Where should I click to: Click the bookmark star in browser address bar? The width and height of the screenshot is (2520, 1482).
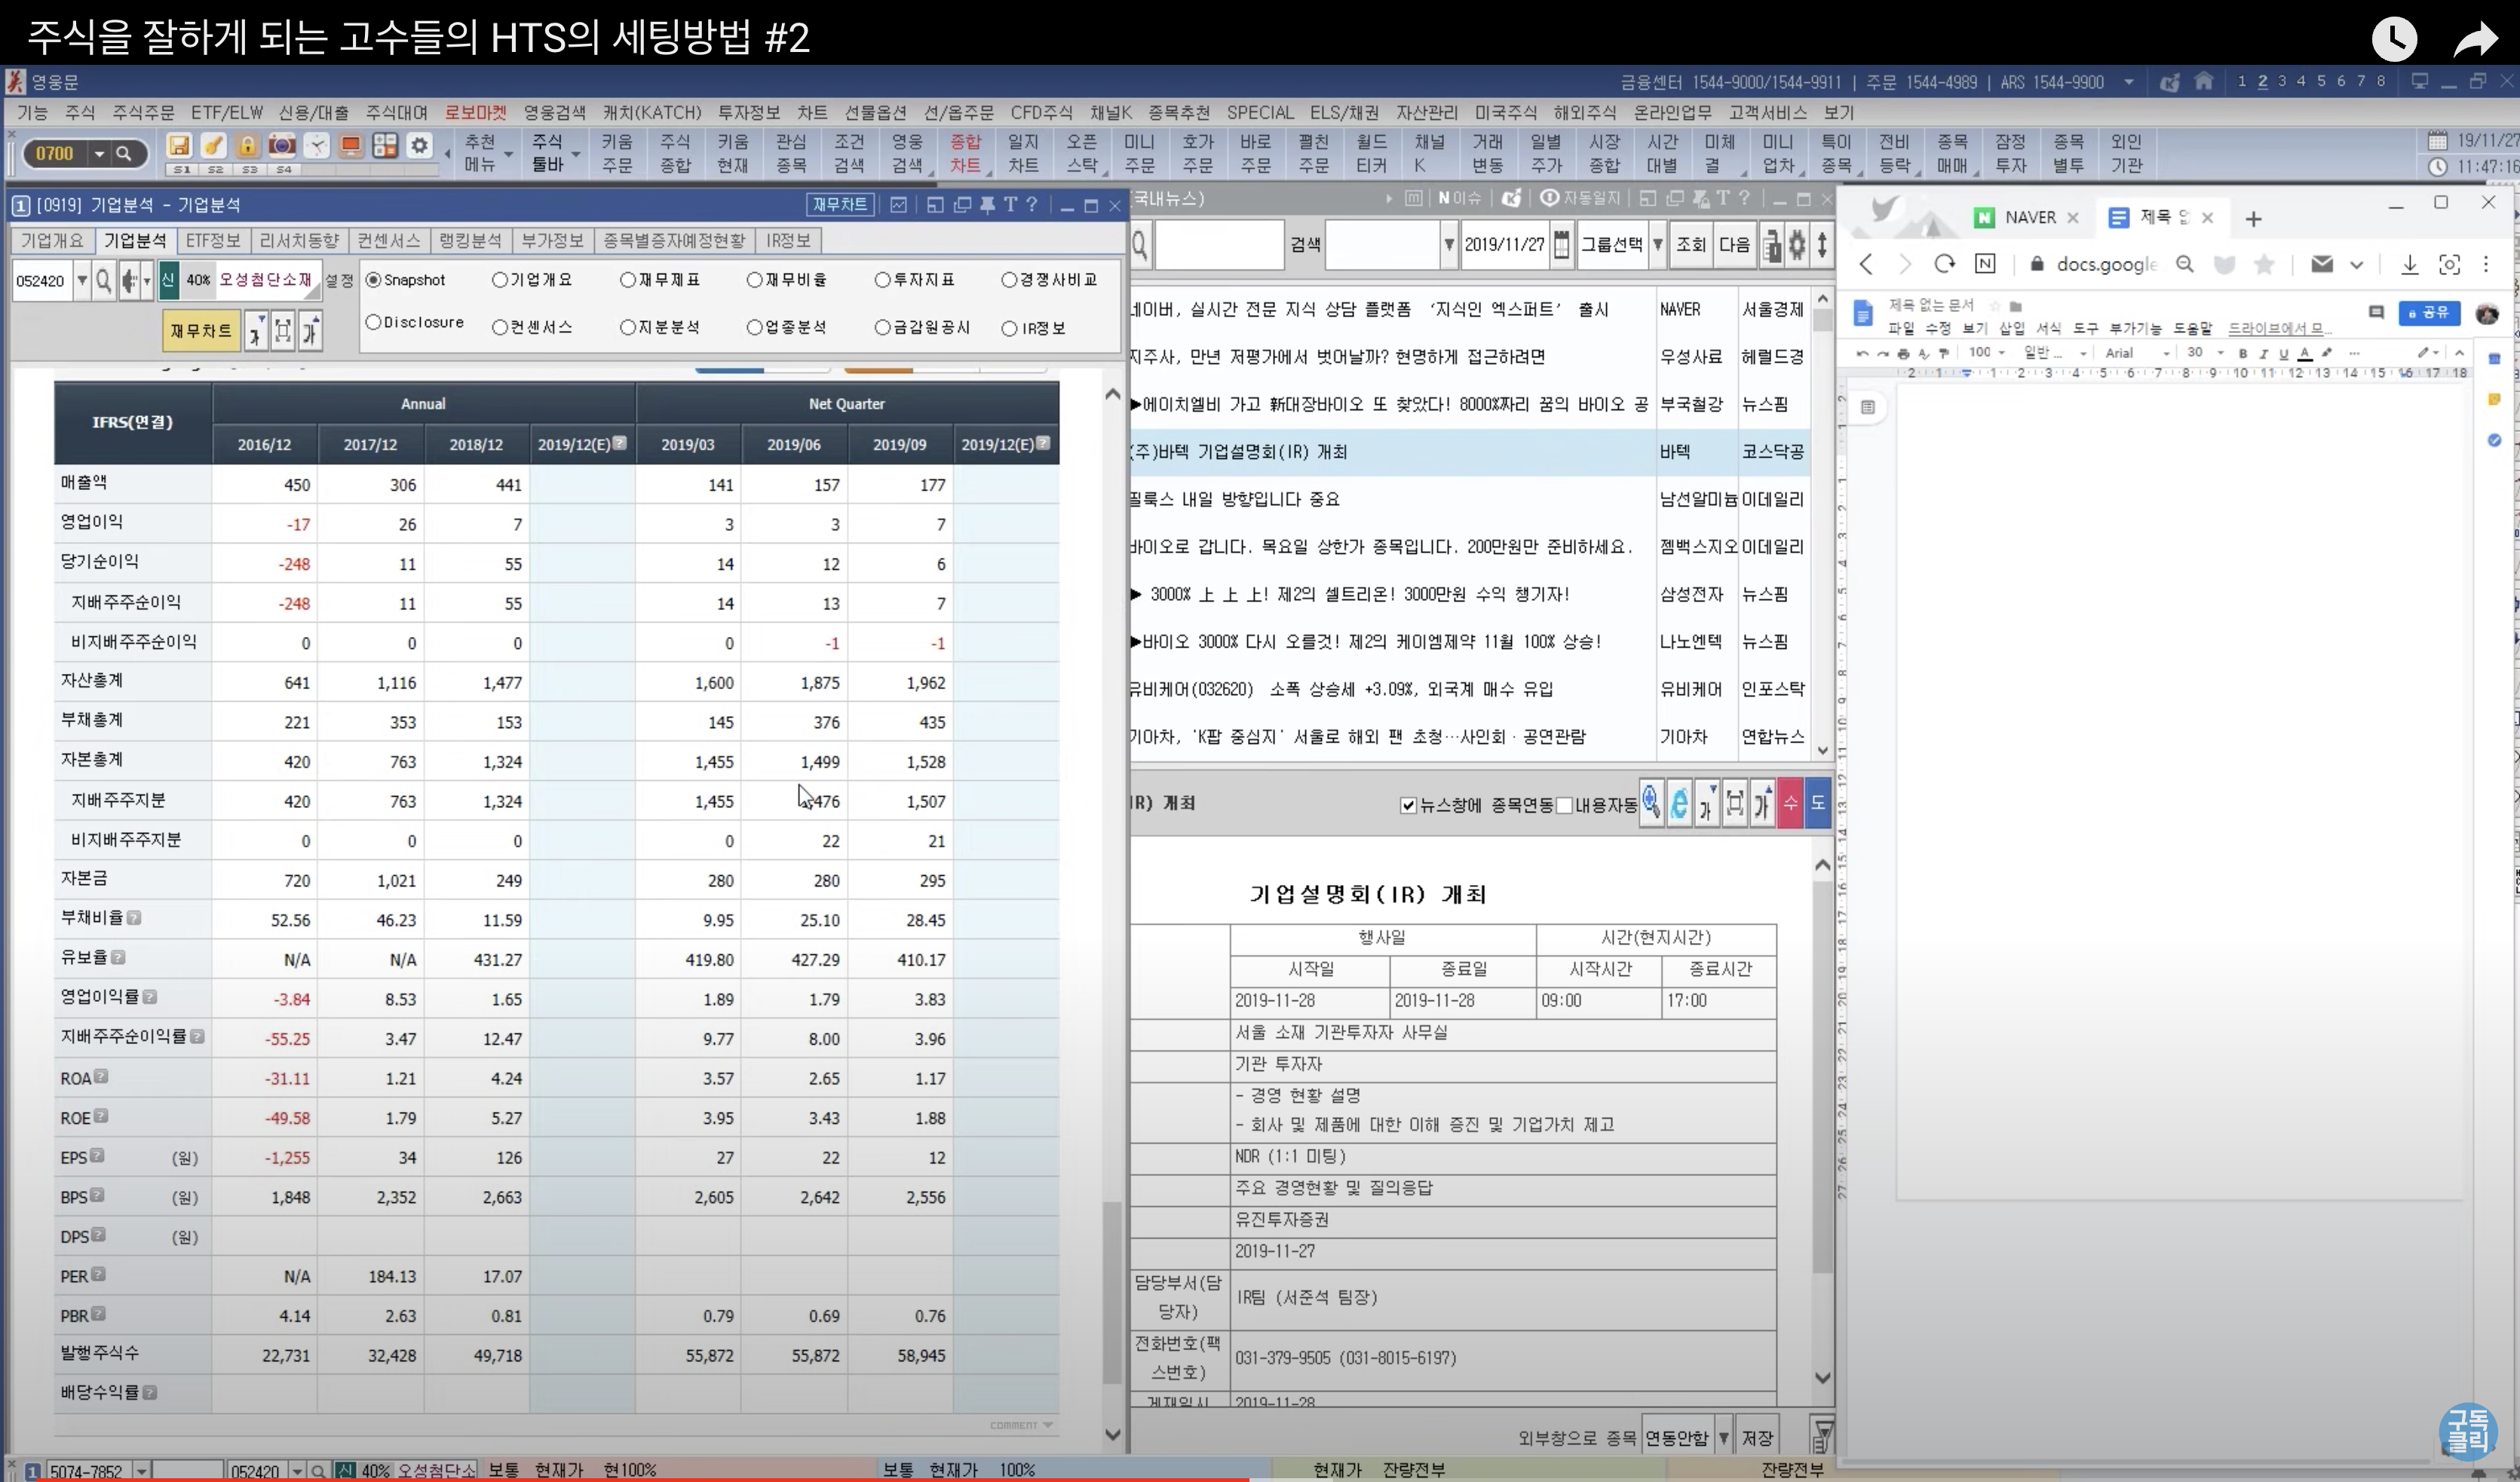coord(2264,264)
